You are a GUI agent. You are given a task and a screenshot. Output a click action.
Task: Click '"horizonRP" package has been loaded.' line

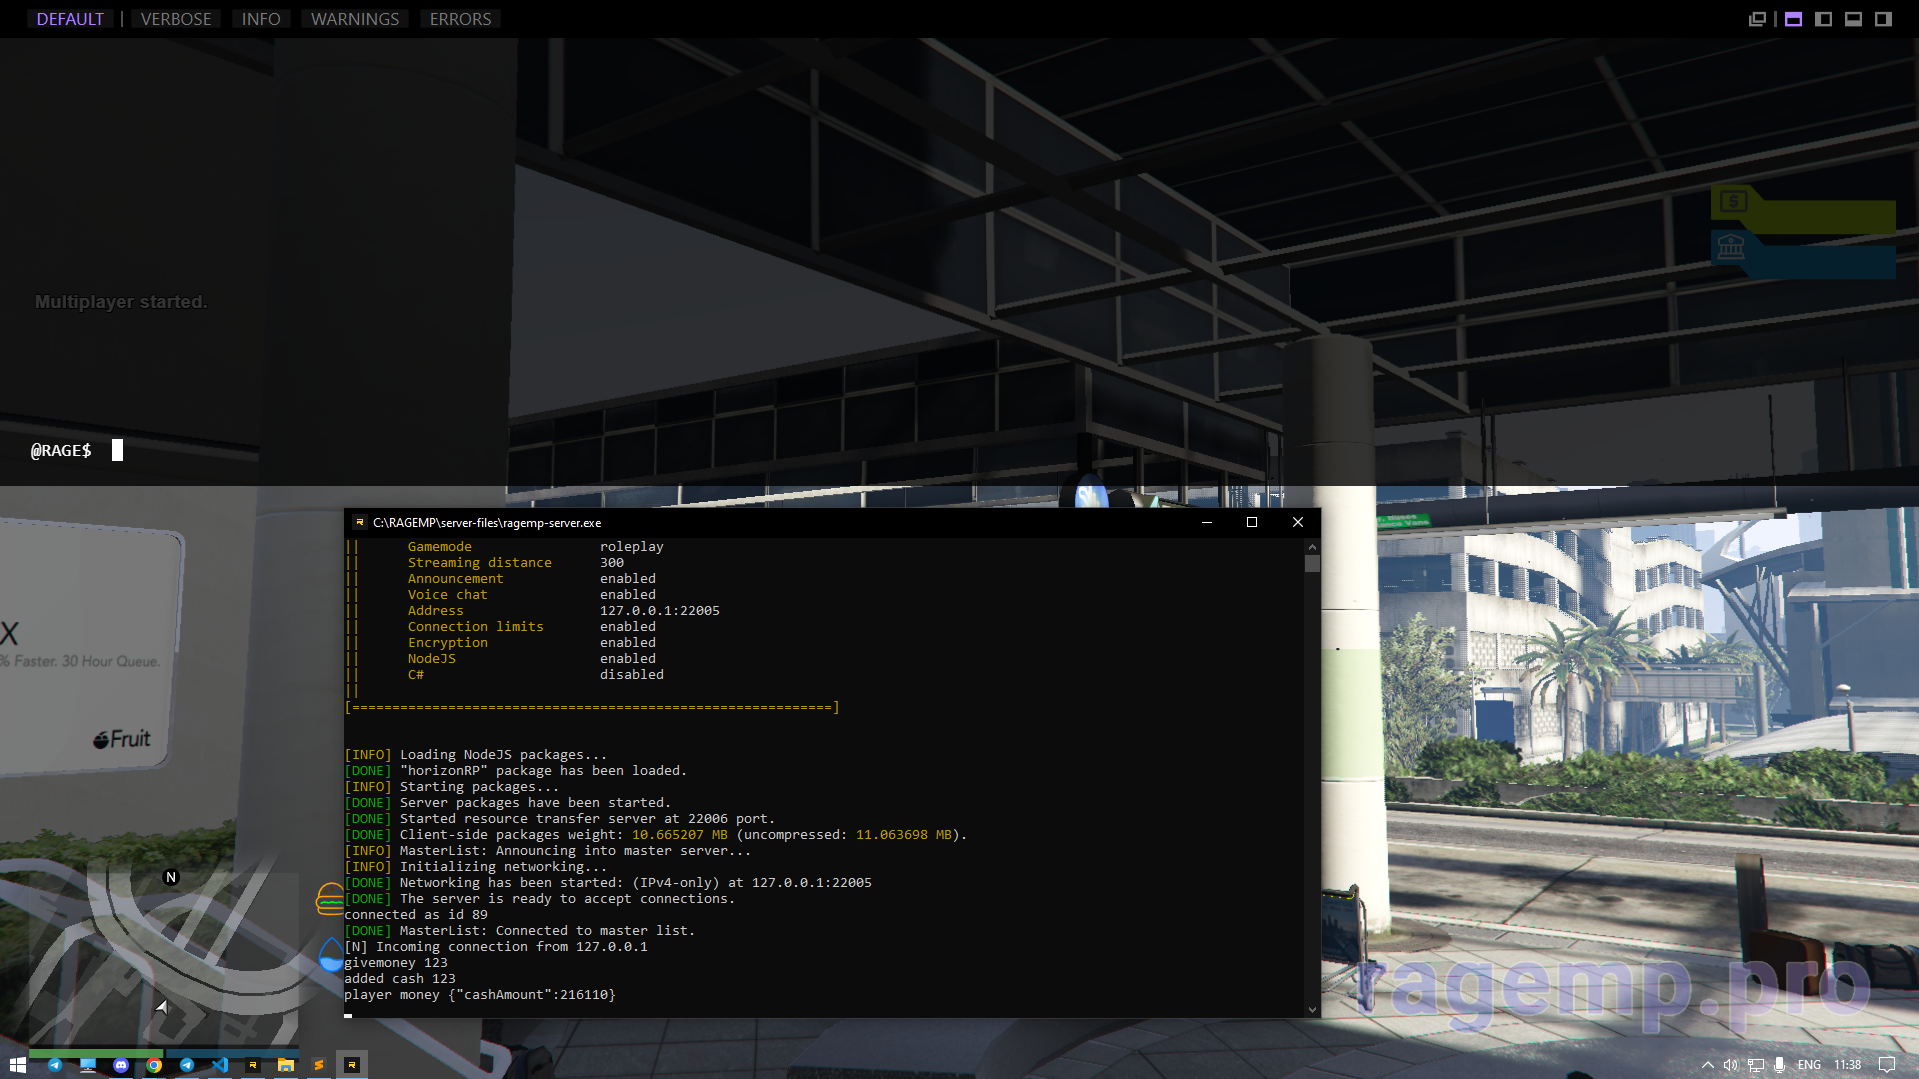543,771
